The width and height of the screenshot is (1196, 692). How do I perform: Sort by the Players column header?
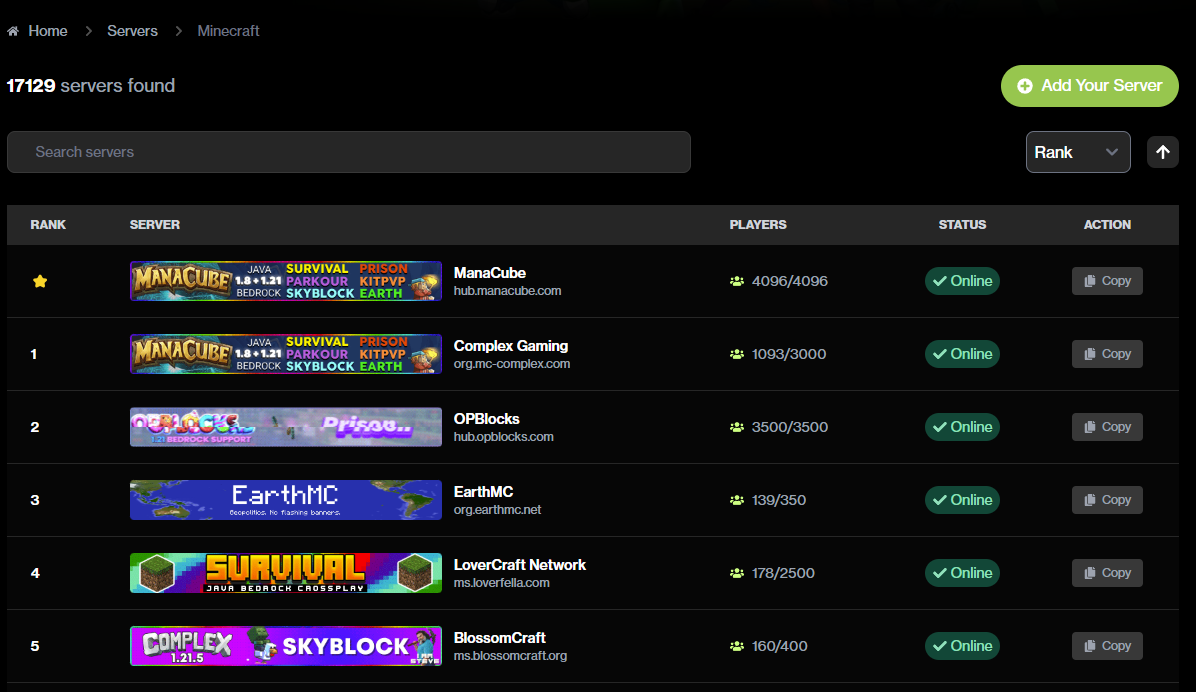tap(757, 225)
